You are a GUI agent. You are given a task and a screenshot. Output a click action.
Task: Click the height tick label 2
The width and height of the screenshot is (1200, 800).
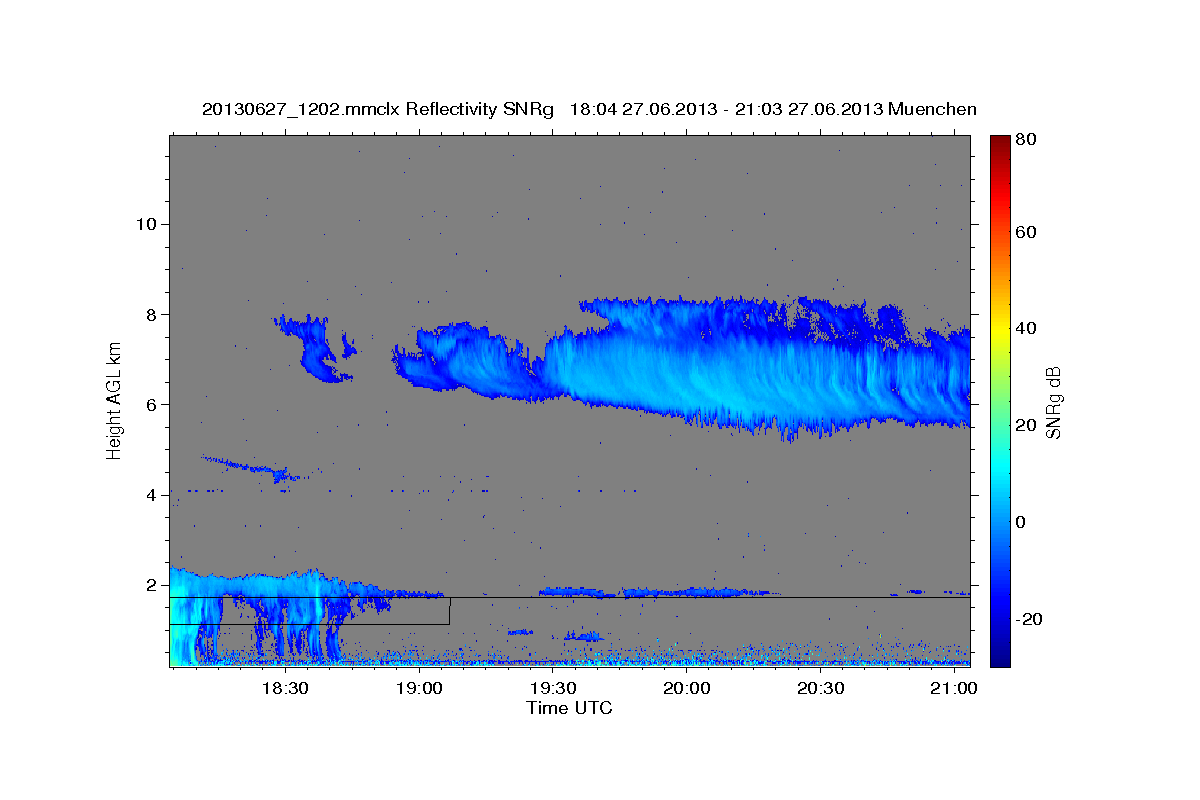point(153,585)
